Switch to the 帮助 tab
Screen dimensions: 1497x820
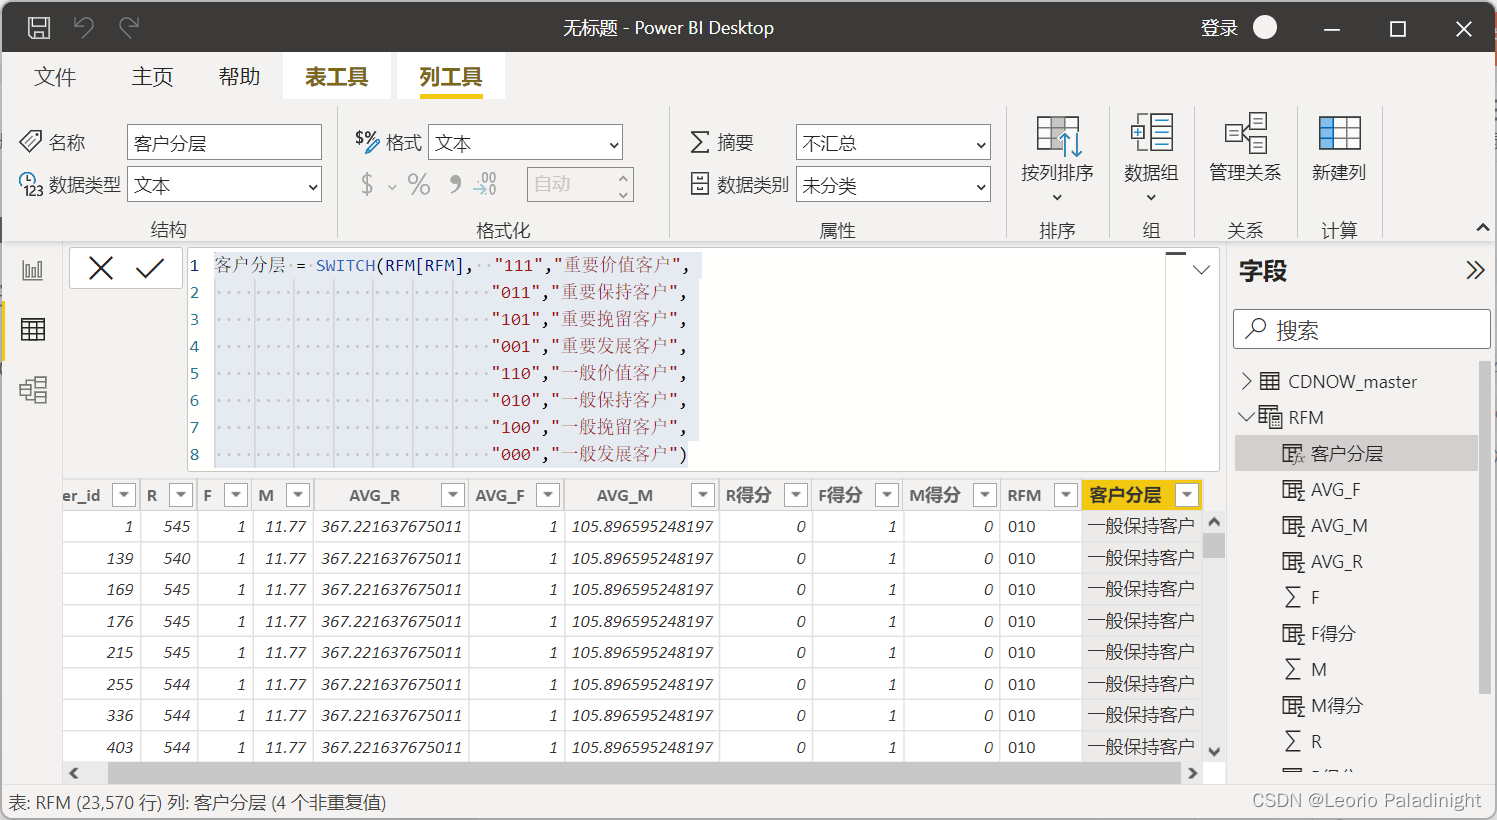tap(239, 77)
